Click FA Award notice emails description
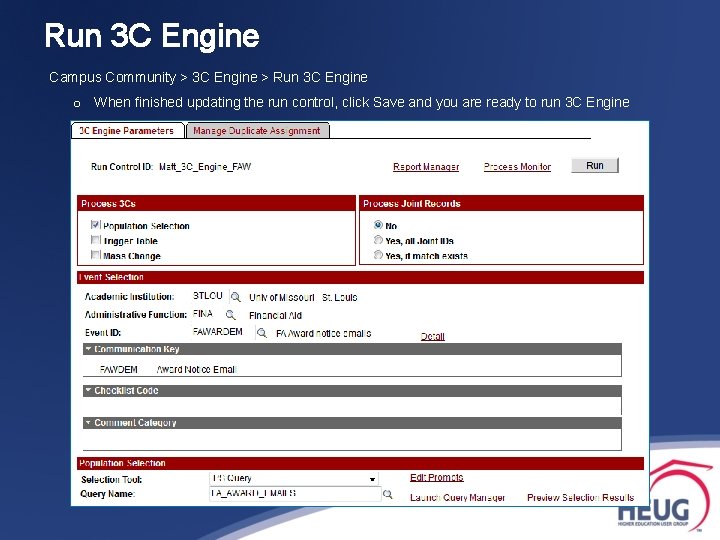Viewport: 720px width, 540px height. pos(323,333)
